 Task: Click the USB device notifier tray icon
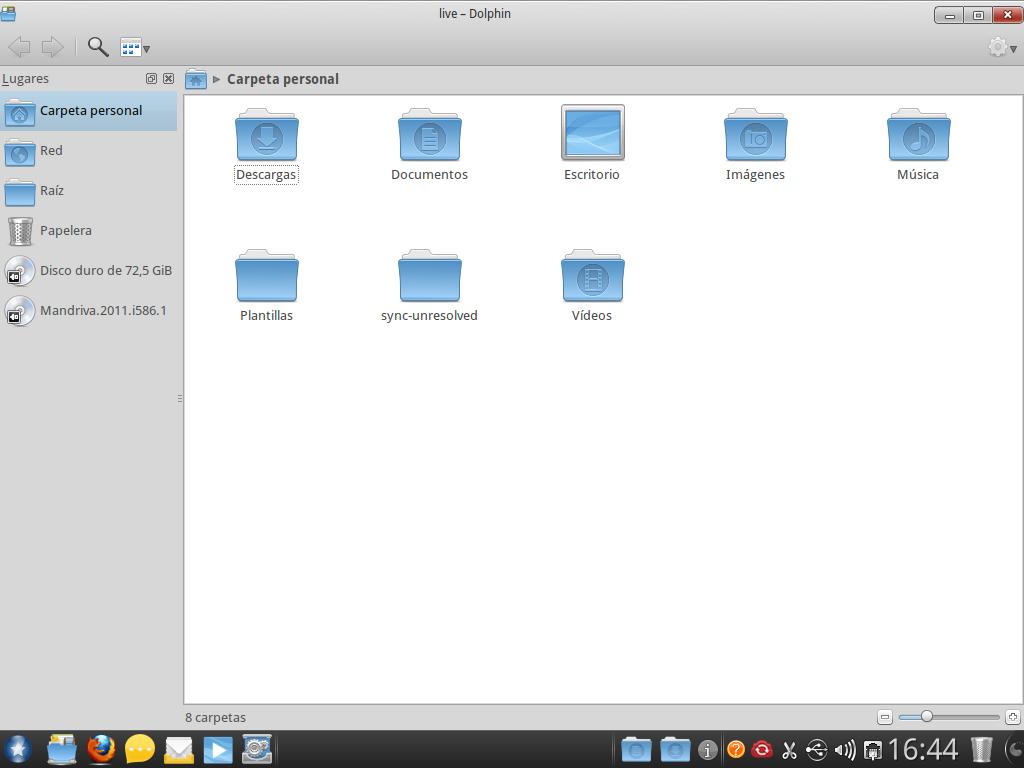(816, 748)
